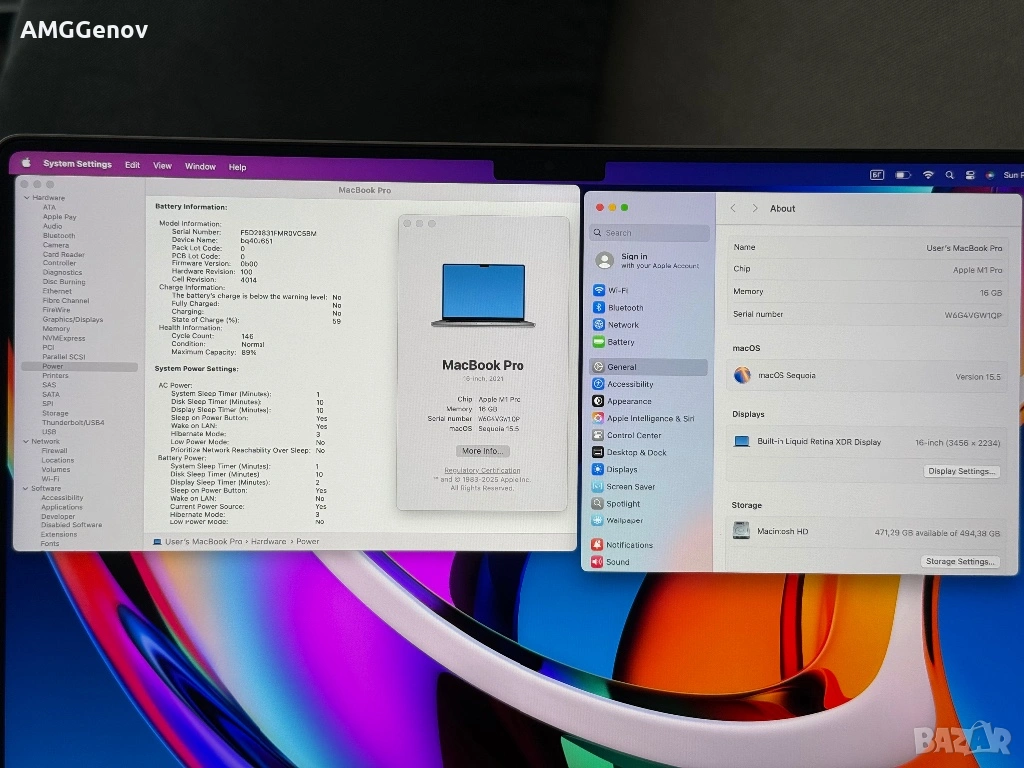
Task: Open Desktop & Dock settings
Action: click(x=636, y=452)
